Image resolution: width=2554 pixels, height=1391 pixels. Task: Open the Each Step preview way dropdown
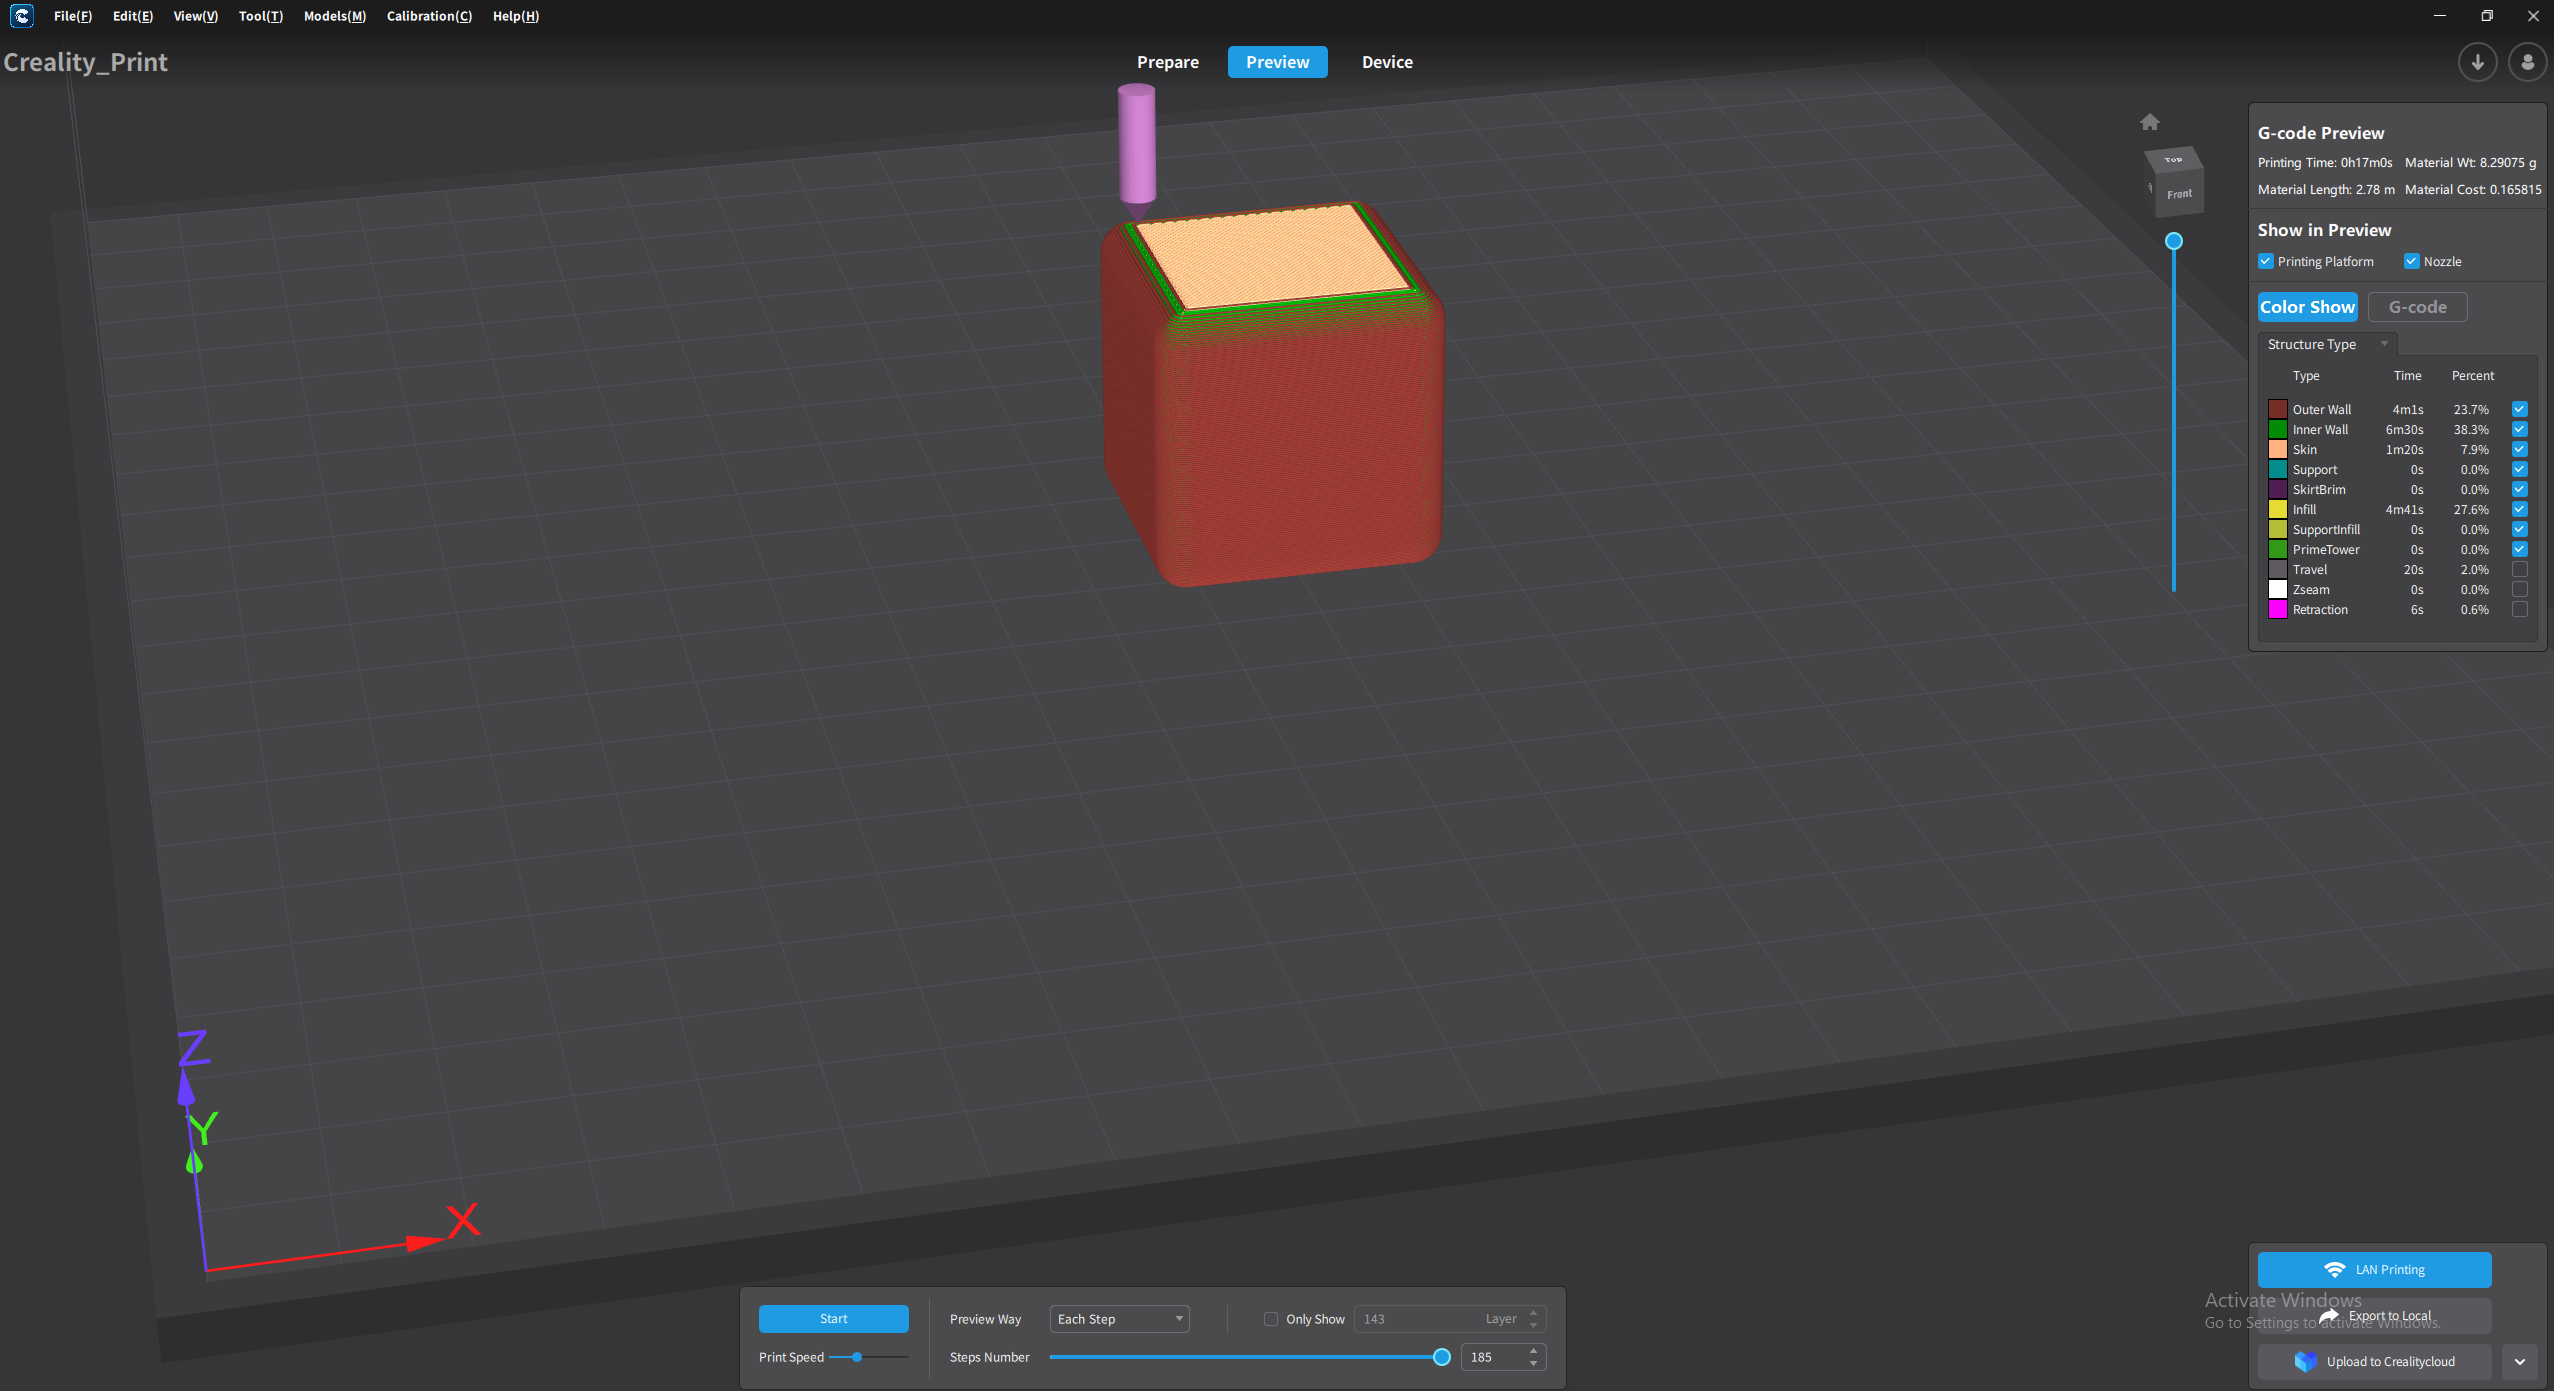(x=1119, y=1319)
